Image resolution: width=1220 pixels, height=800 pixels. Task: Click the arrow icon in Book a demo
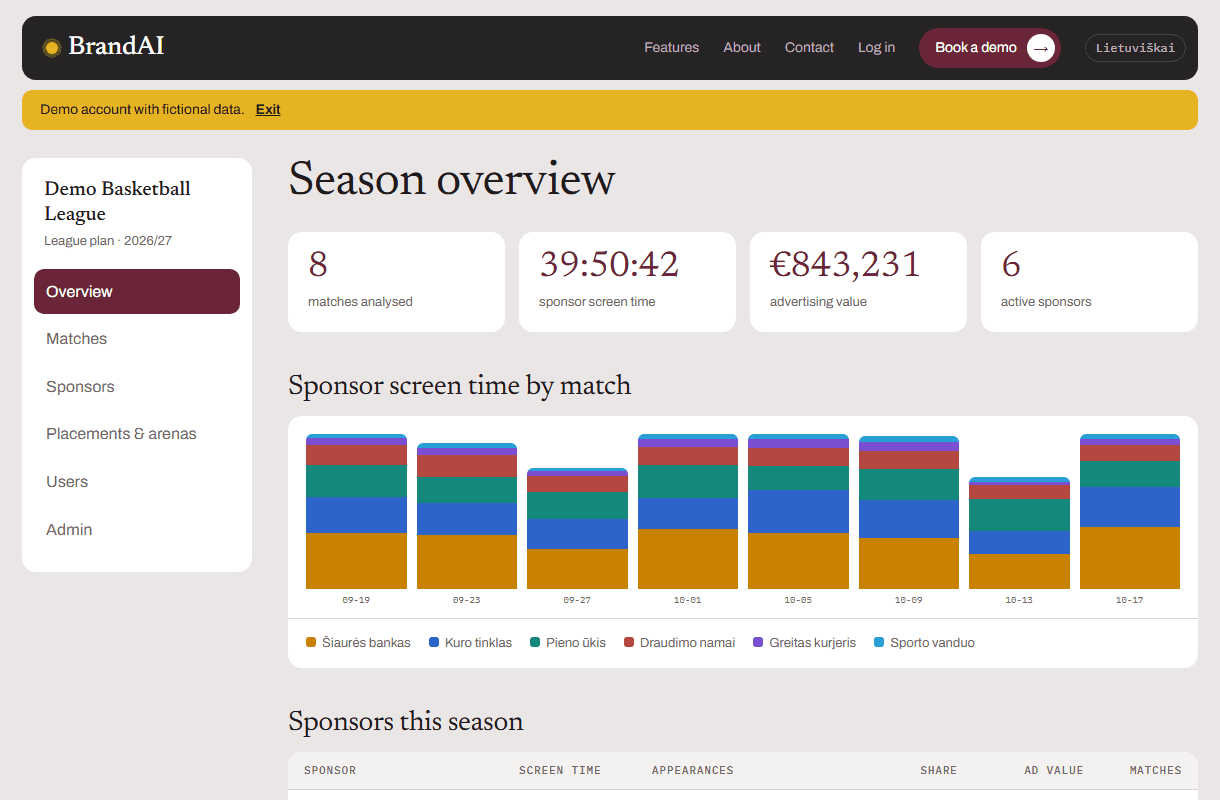(1041, 47)
